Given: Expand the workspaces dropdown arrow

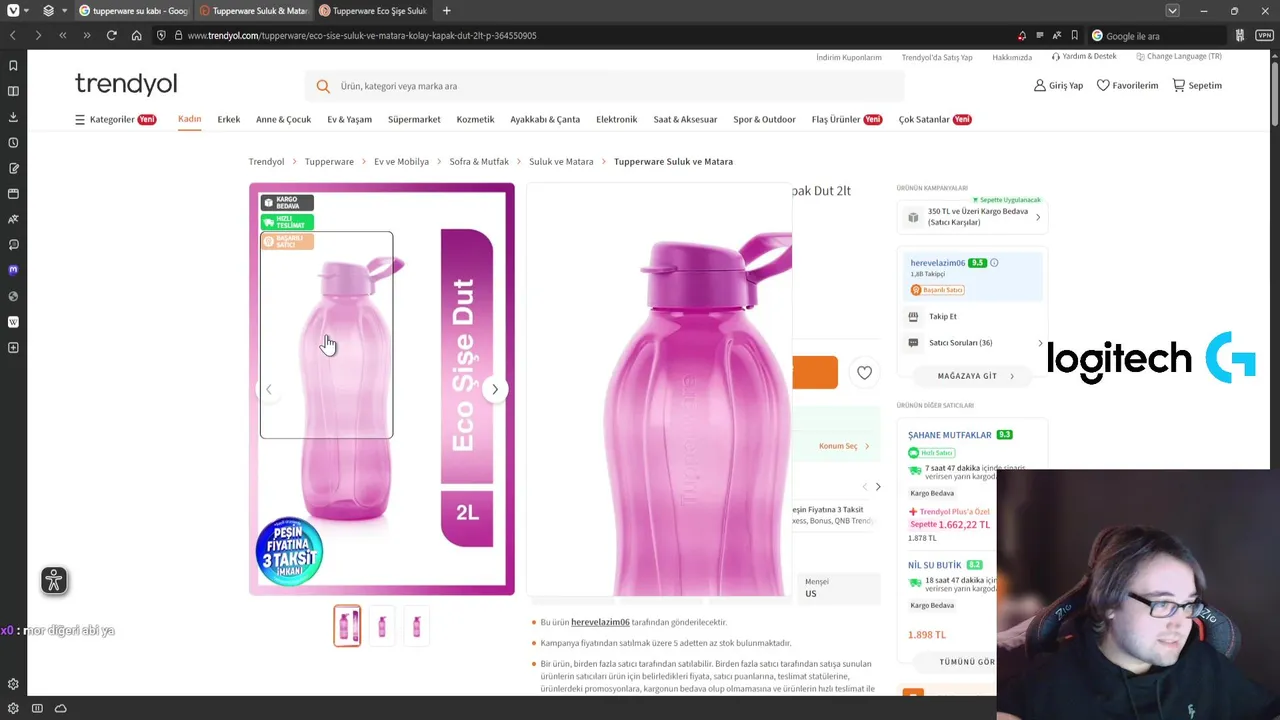Looking at the screenshot, I should [x=65, y=11].
